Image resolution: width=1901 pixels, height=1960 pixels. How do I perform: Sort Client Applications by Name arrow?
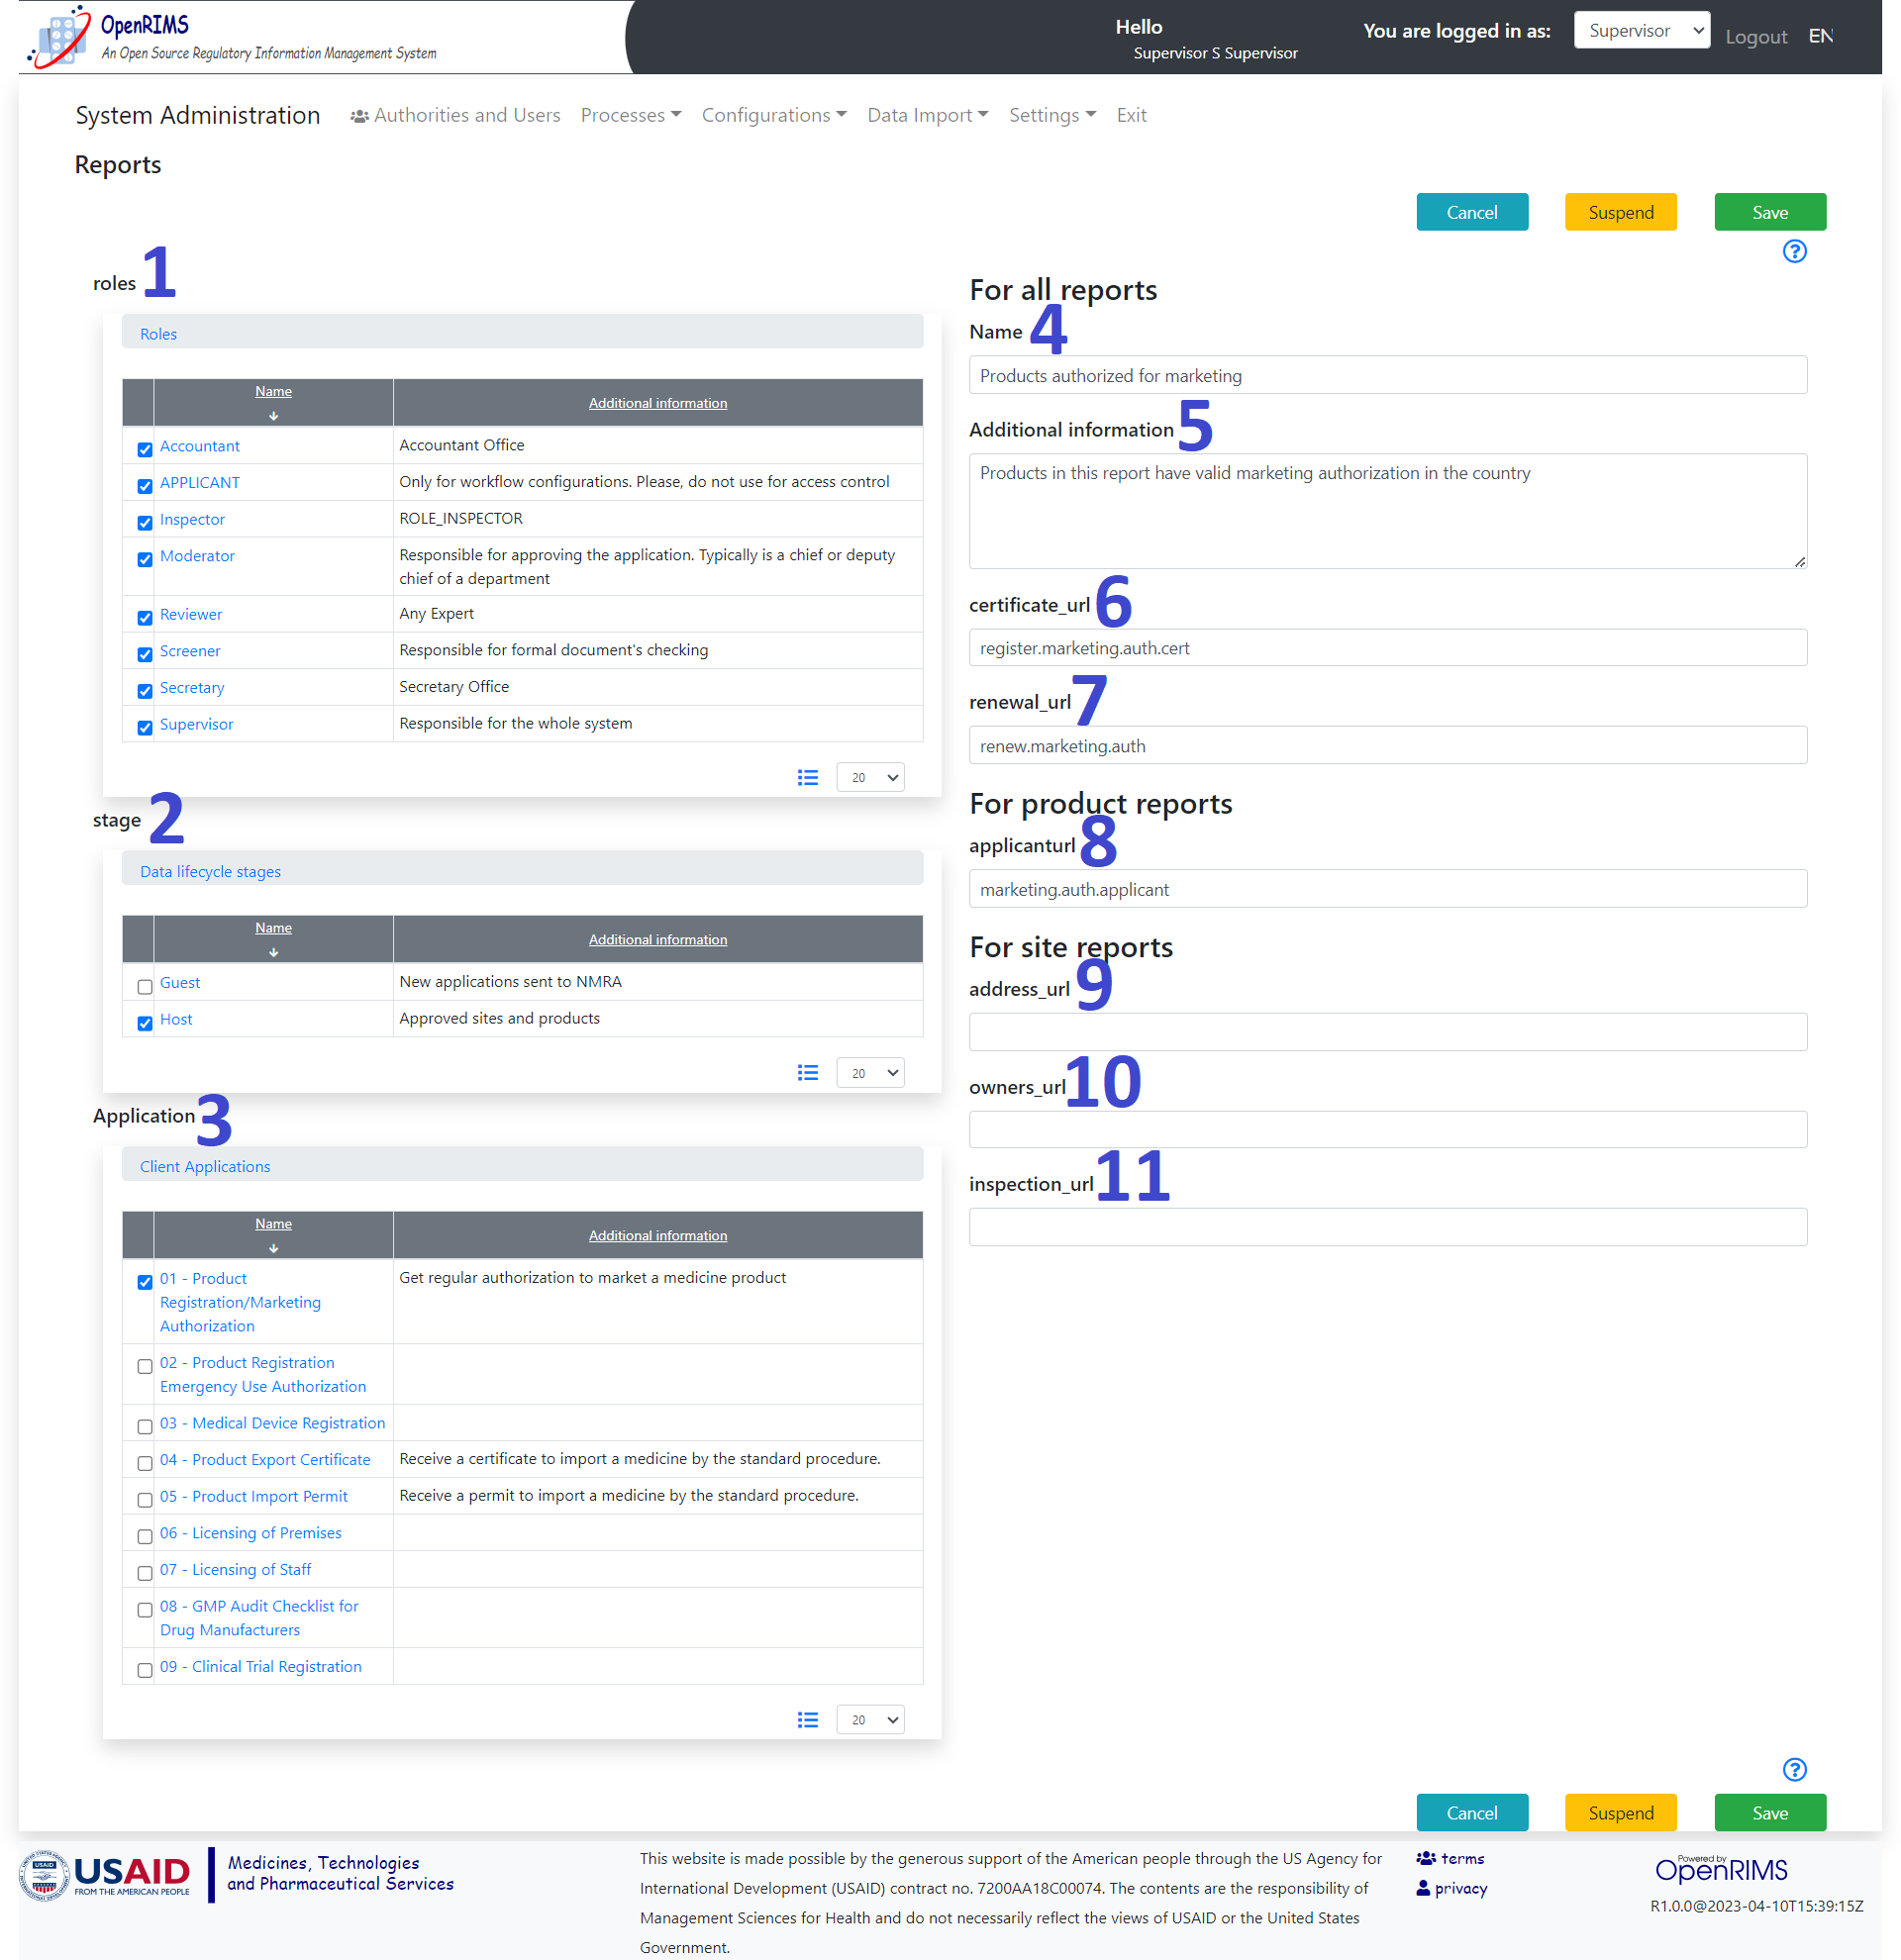[x=273, y=1248]
